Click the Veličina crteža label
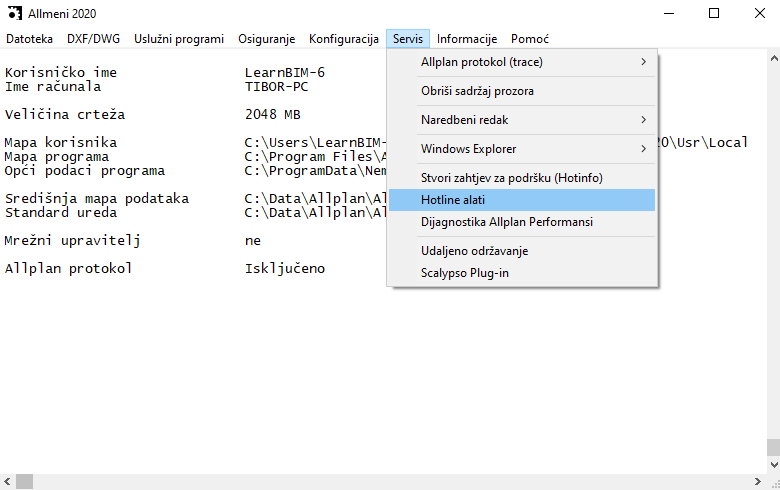The image size is (780, 490). 65,114
